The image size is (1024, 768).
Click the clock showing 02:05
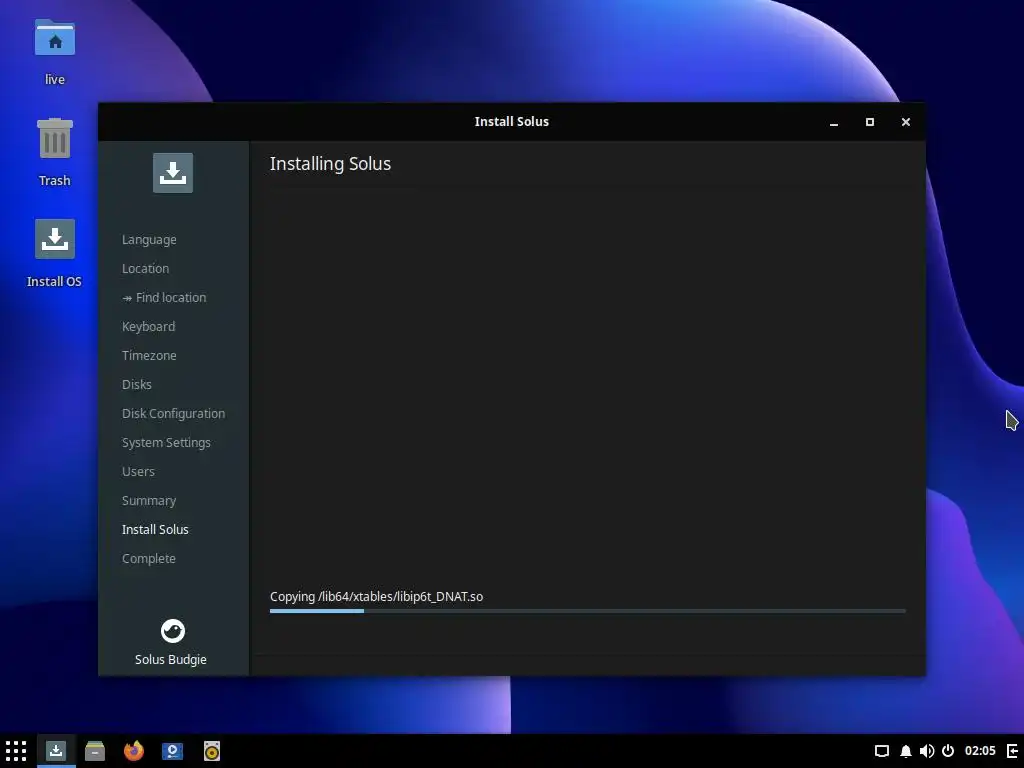coord(980,751)
